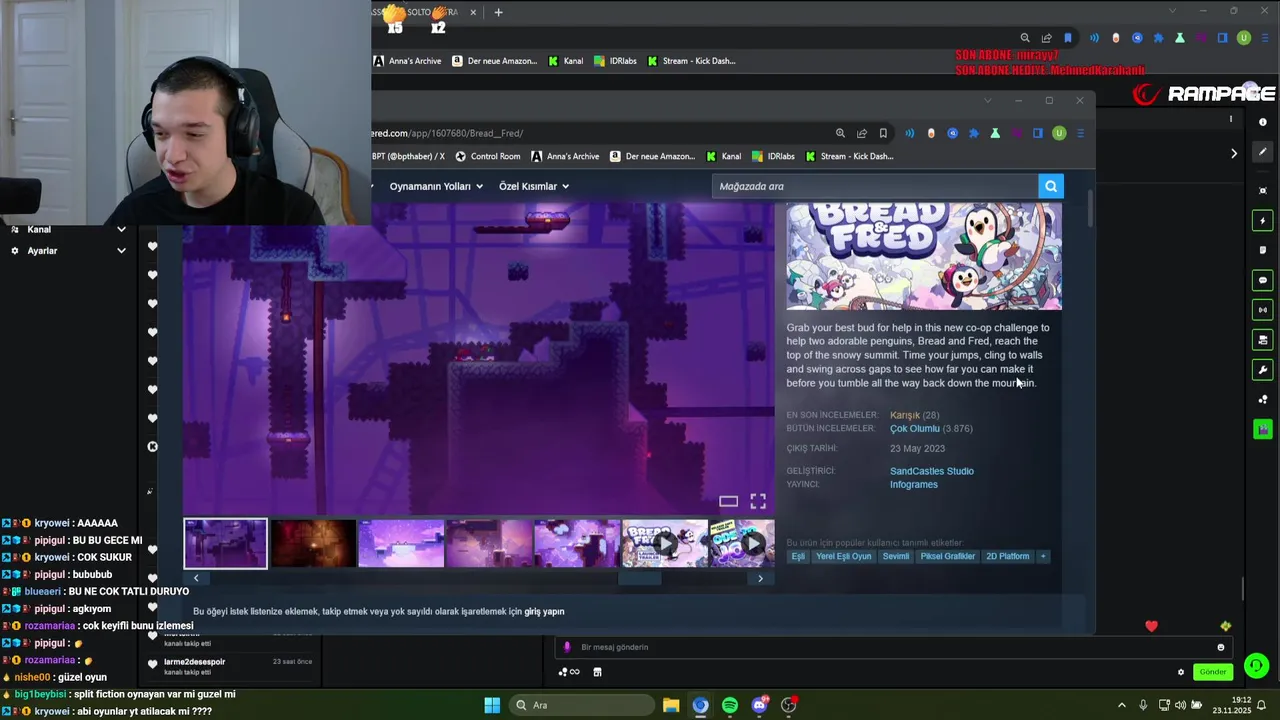Toggle fullscreen on the game media viewer
Image resolution: width=1280 pixels, height=720 pixels.
click(758, 501)
